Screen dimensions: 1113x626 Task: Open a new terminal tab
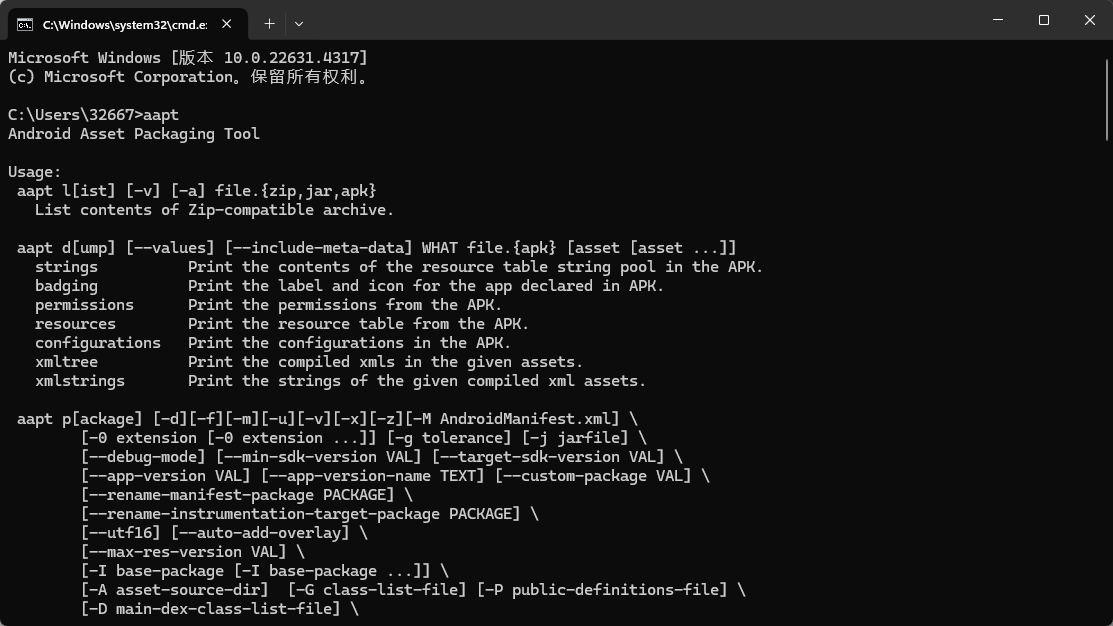(269, 23)
